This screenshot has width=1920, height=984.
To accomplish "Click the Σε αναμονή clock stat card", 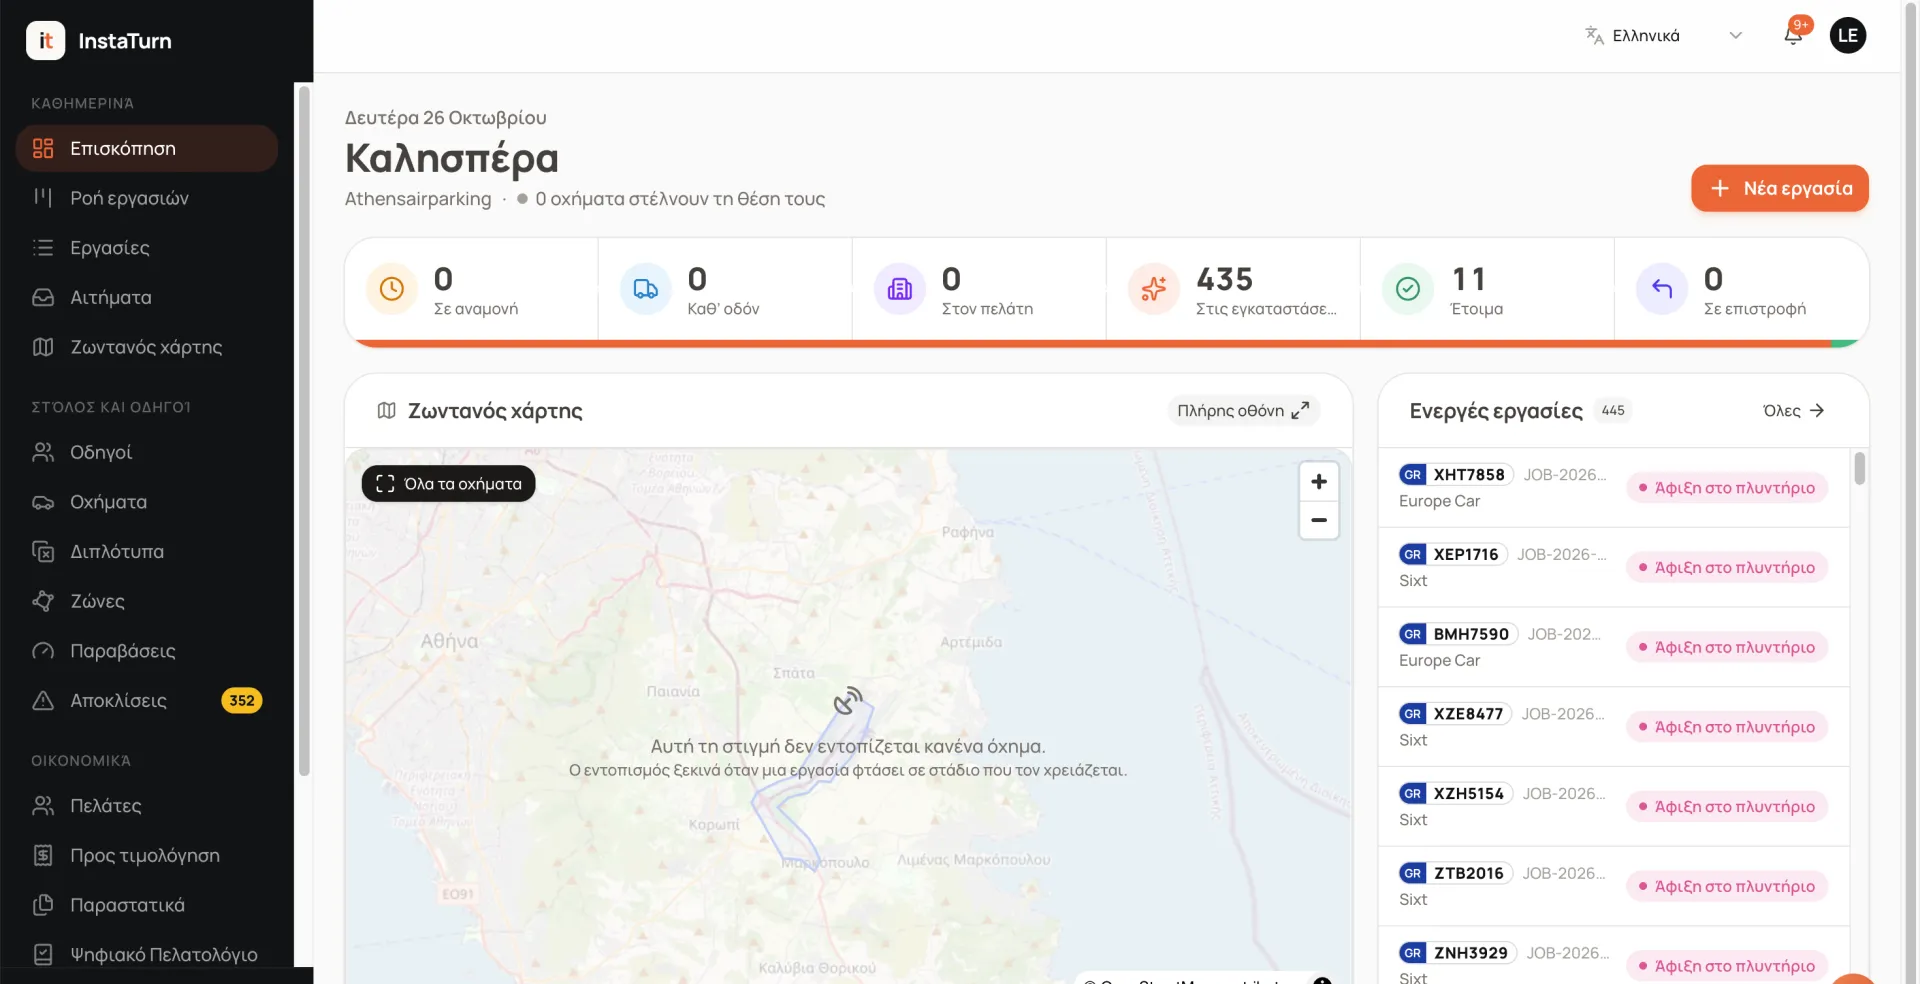I will tap(472, 290).
